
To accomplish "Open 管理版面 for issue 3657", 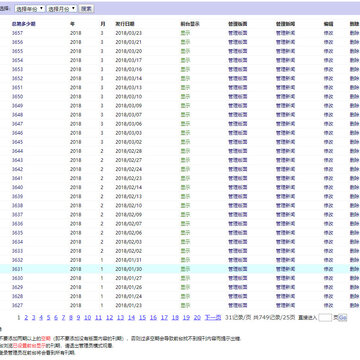I will pyautogui.click(x=238, y=33).
